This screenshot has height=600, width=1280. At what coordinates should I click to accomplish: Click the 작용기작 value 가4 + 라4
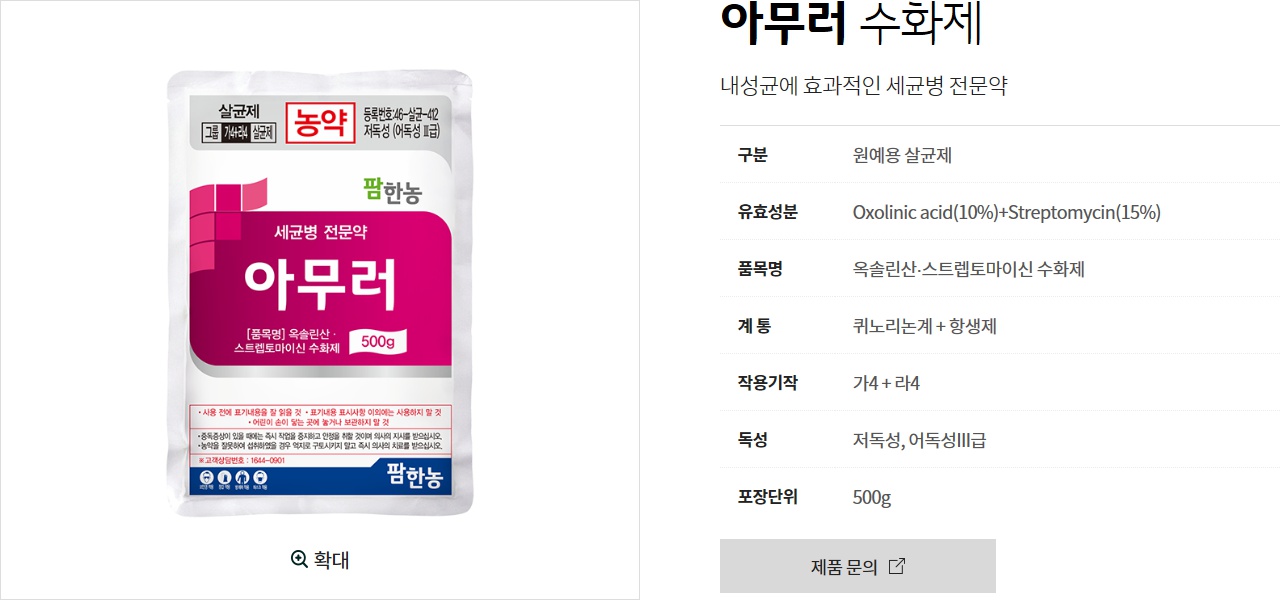[885, 383]
